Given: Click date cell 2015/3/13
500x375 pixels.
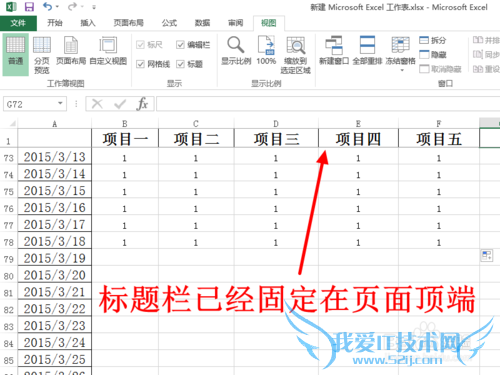Looking at the screenshot, I should (55, 157).
